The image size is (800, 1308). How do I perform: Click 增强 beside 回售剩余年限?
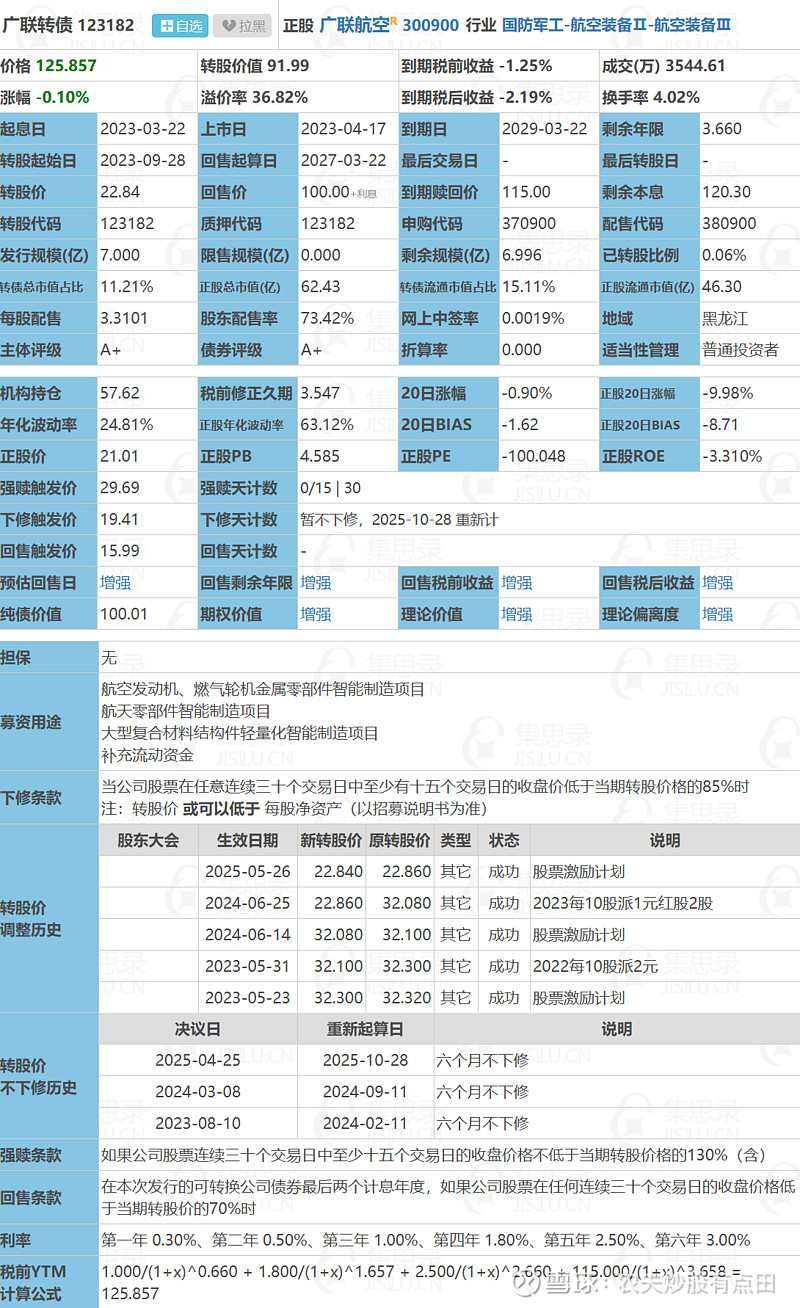pyautogui.click(x=315, y=582)
